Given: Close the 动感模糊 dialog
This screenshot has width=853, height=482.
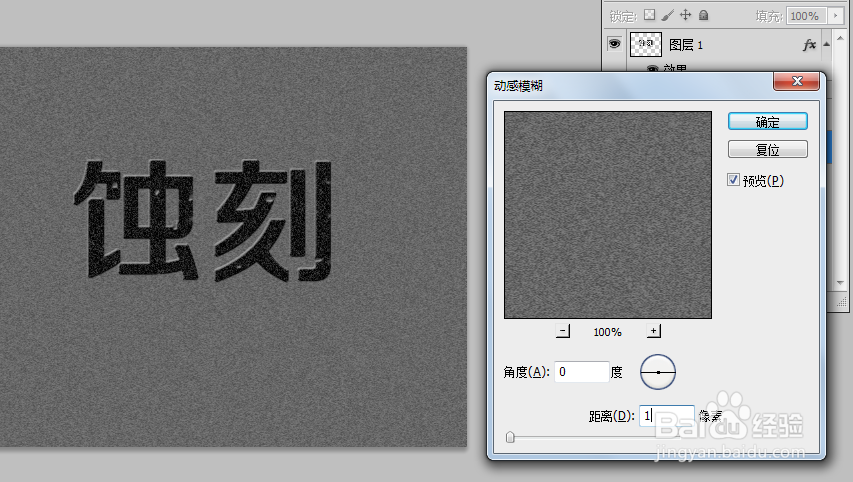Looking at the screenshot, I should (x=797, y=81).
